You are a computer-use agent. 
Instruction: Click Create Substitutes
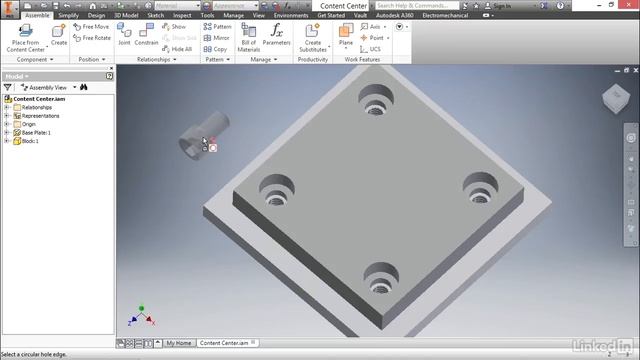click(313, 38)
